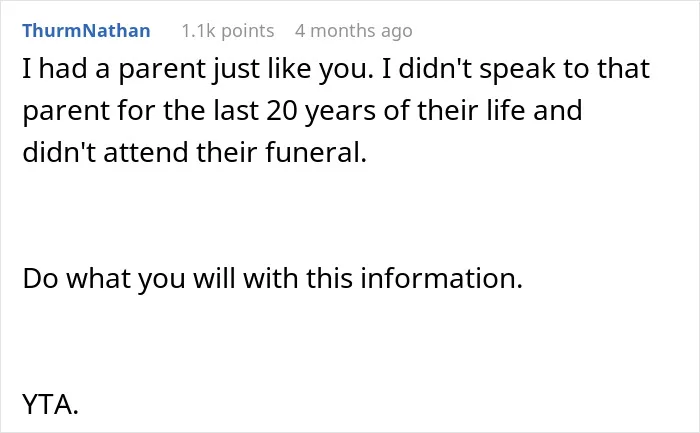
Task: Click the phrase didn't speak to that
Action: tap(524, 69)
